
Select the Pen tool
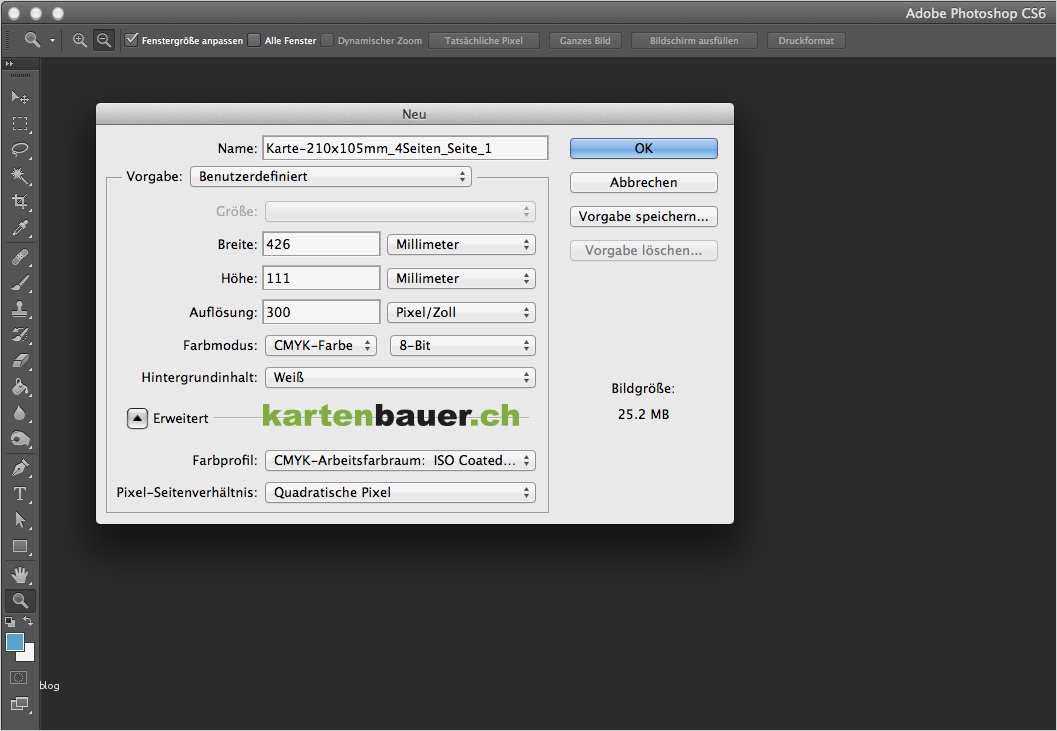(x=20, y=467)
